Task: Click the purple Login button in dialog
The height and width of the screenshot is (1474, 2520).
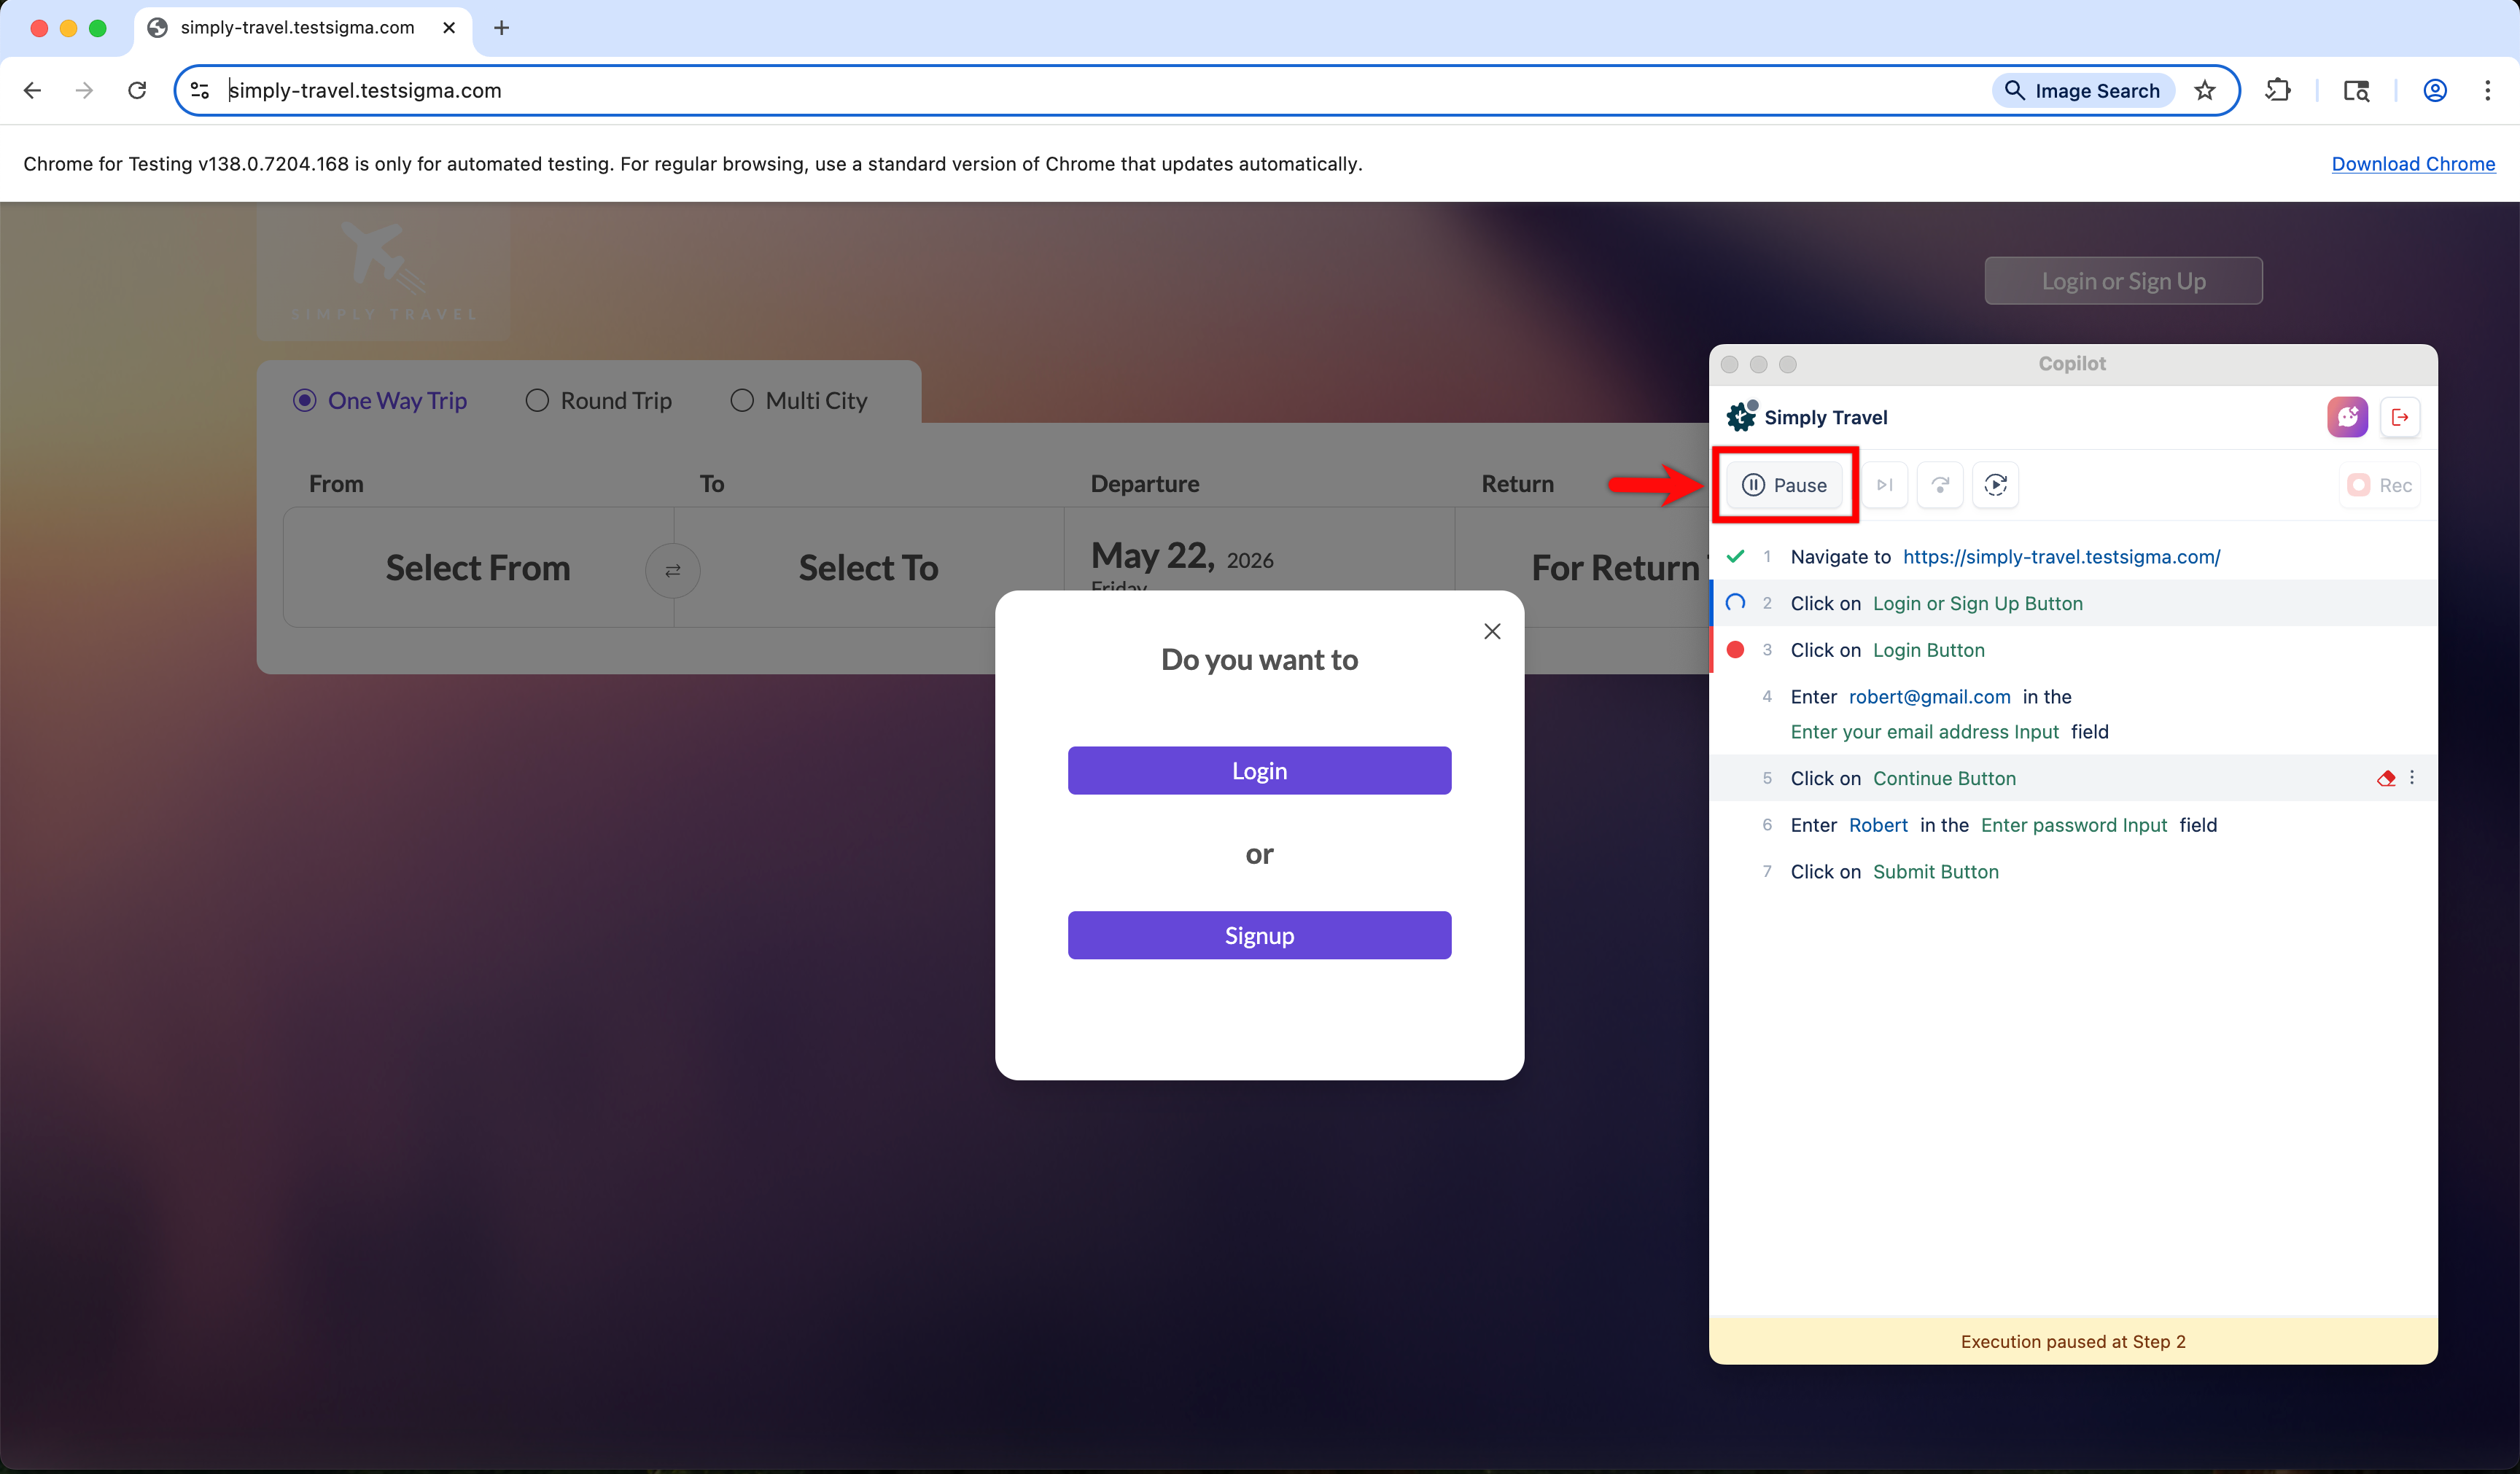Action: (1259, 771)
